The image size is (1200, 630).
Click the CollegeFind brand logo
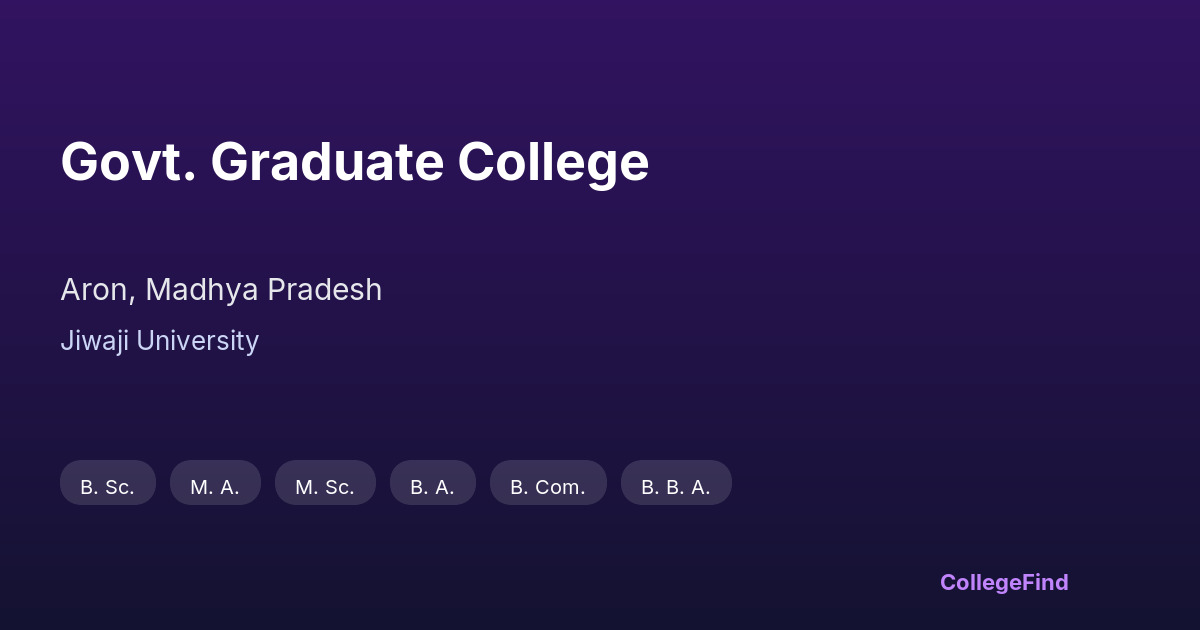tap(1004, 582)
